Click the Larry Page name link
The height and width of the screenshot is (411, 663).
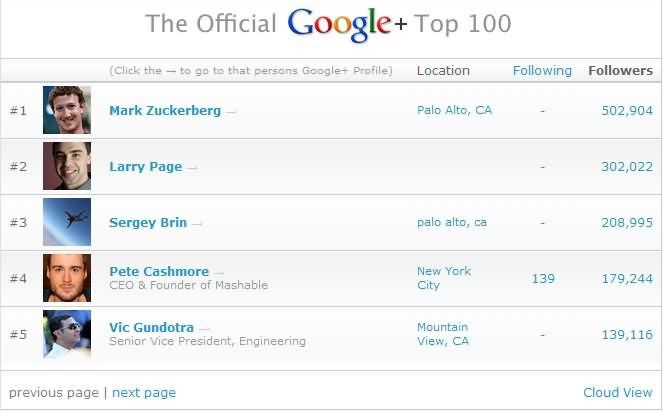145,167
